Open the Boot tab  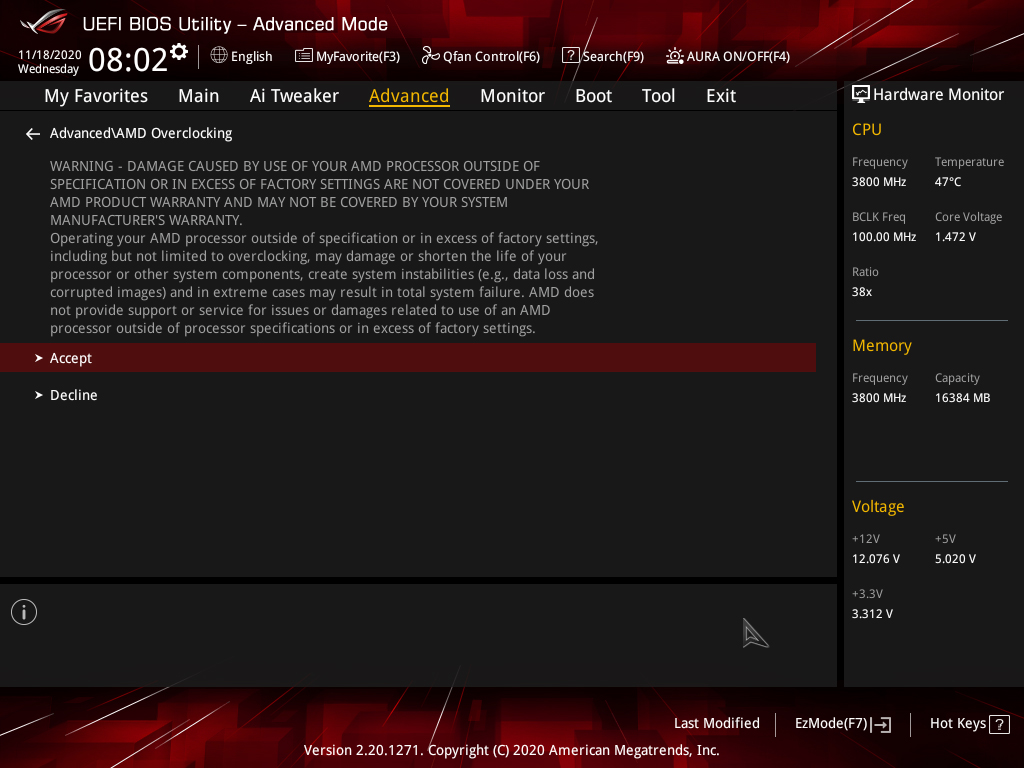click(593, 96)
